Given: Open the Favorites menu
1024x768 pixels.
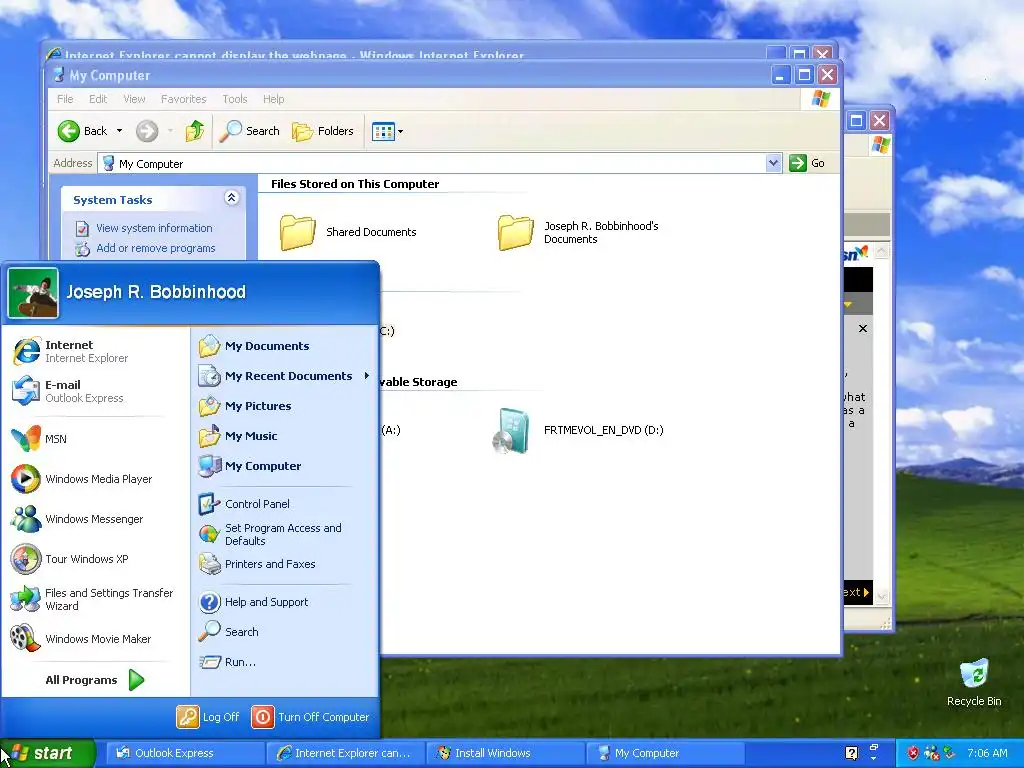Looking at the screenshot, I should click(184, 99).
